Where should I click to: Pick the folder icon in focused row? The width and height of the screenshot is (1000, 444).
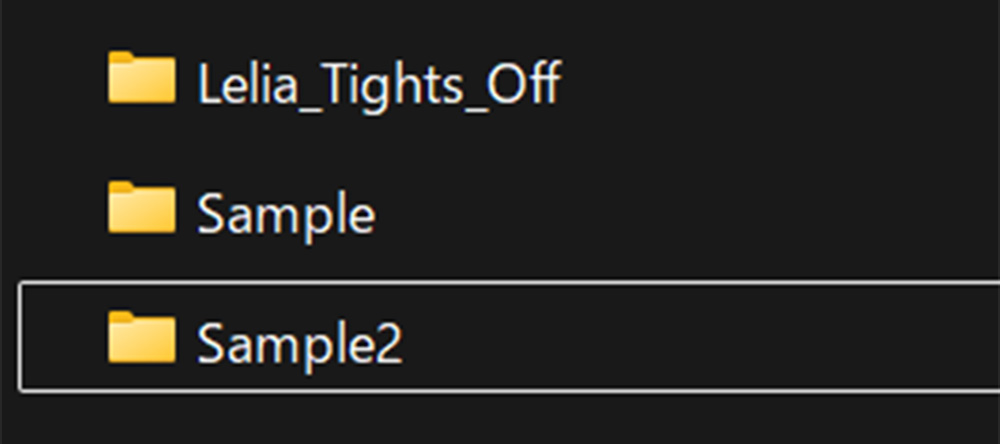(142, 337)
